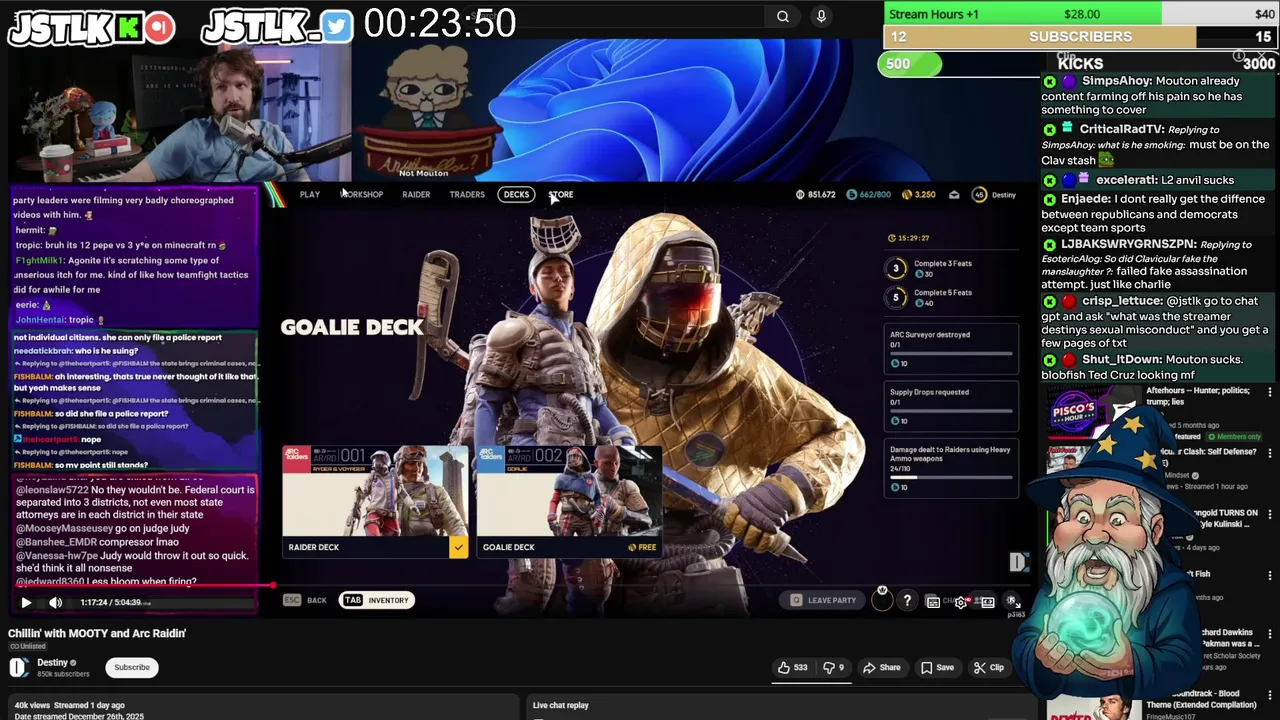The image size is (1280, 720).
Task: Click the Members only badge
Action: pyautogui.click(x=1233, y=437)
